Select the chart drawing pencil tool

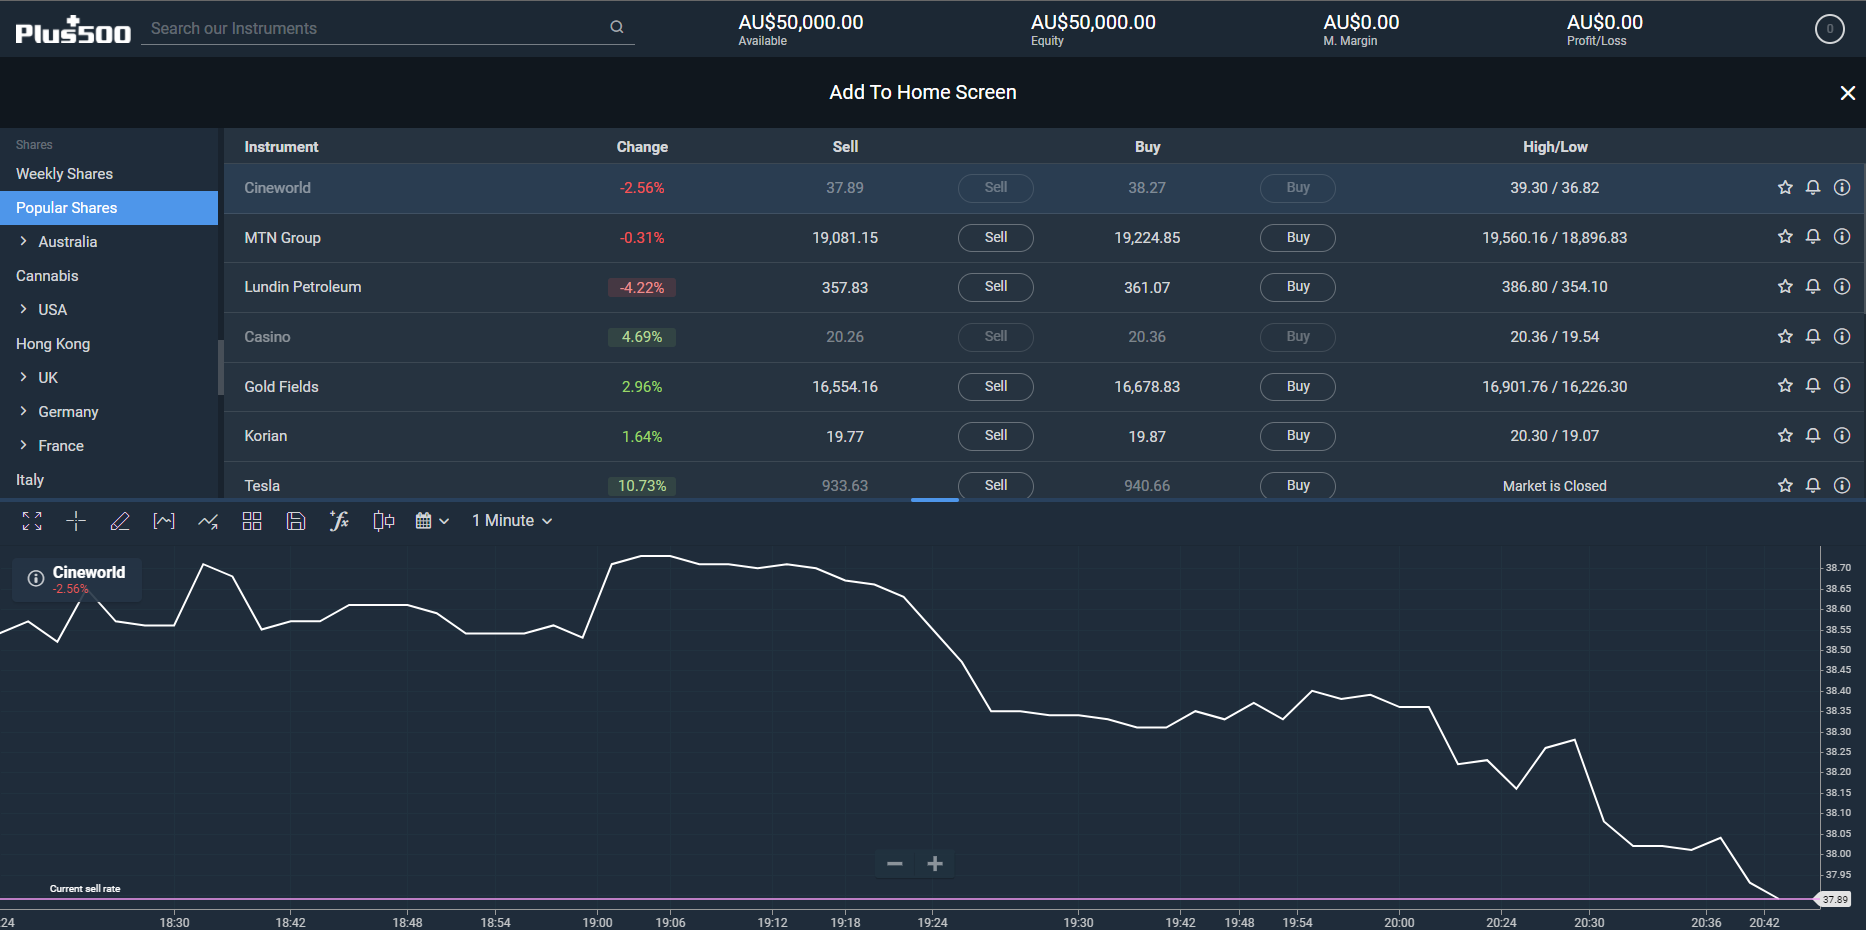click(x=120, y=521)
